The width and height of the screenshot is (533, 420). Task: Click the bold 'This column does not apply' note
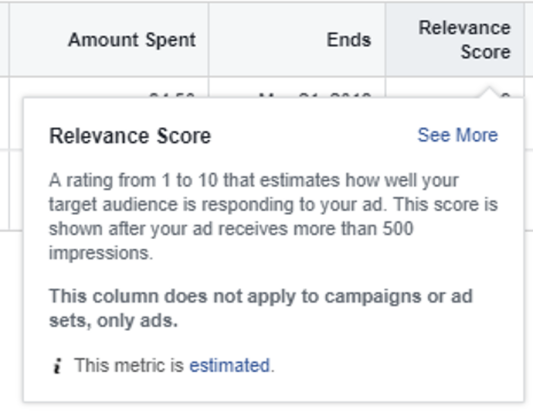261,308
